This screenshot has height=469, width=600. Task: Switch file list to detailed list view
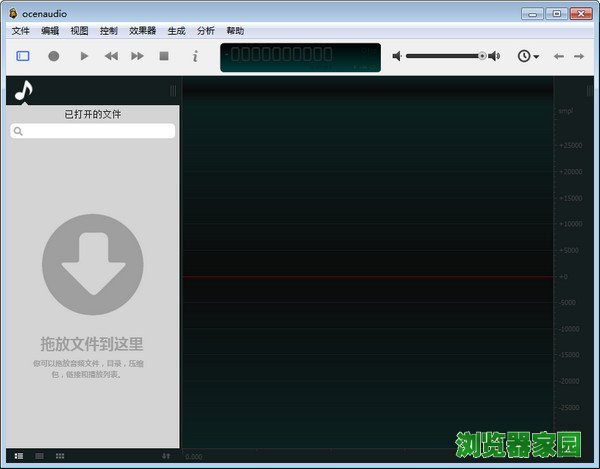(19, 456)
